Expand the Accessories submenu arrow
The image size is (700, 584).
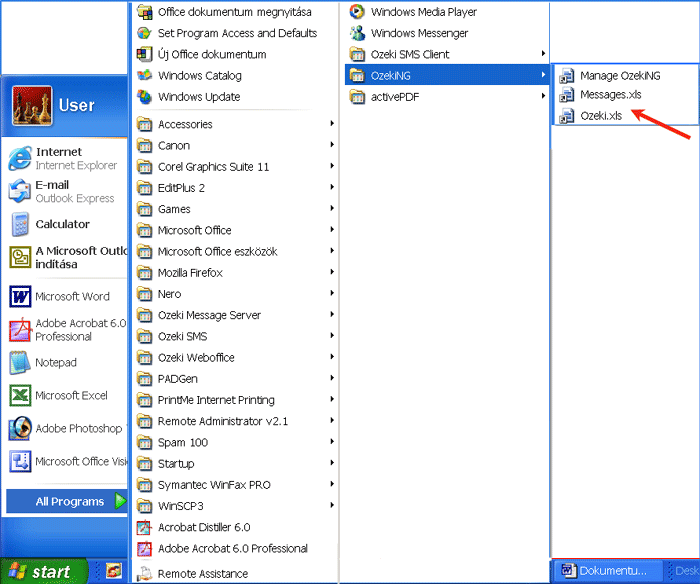click(x=332, y=123)
